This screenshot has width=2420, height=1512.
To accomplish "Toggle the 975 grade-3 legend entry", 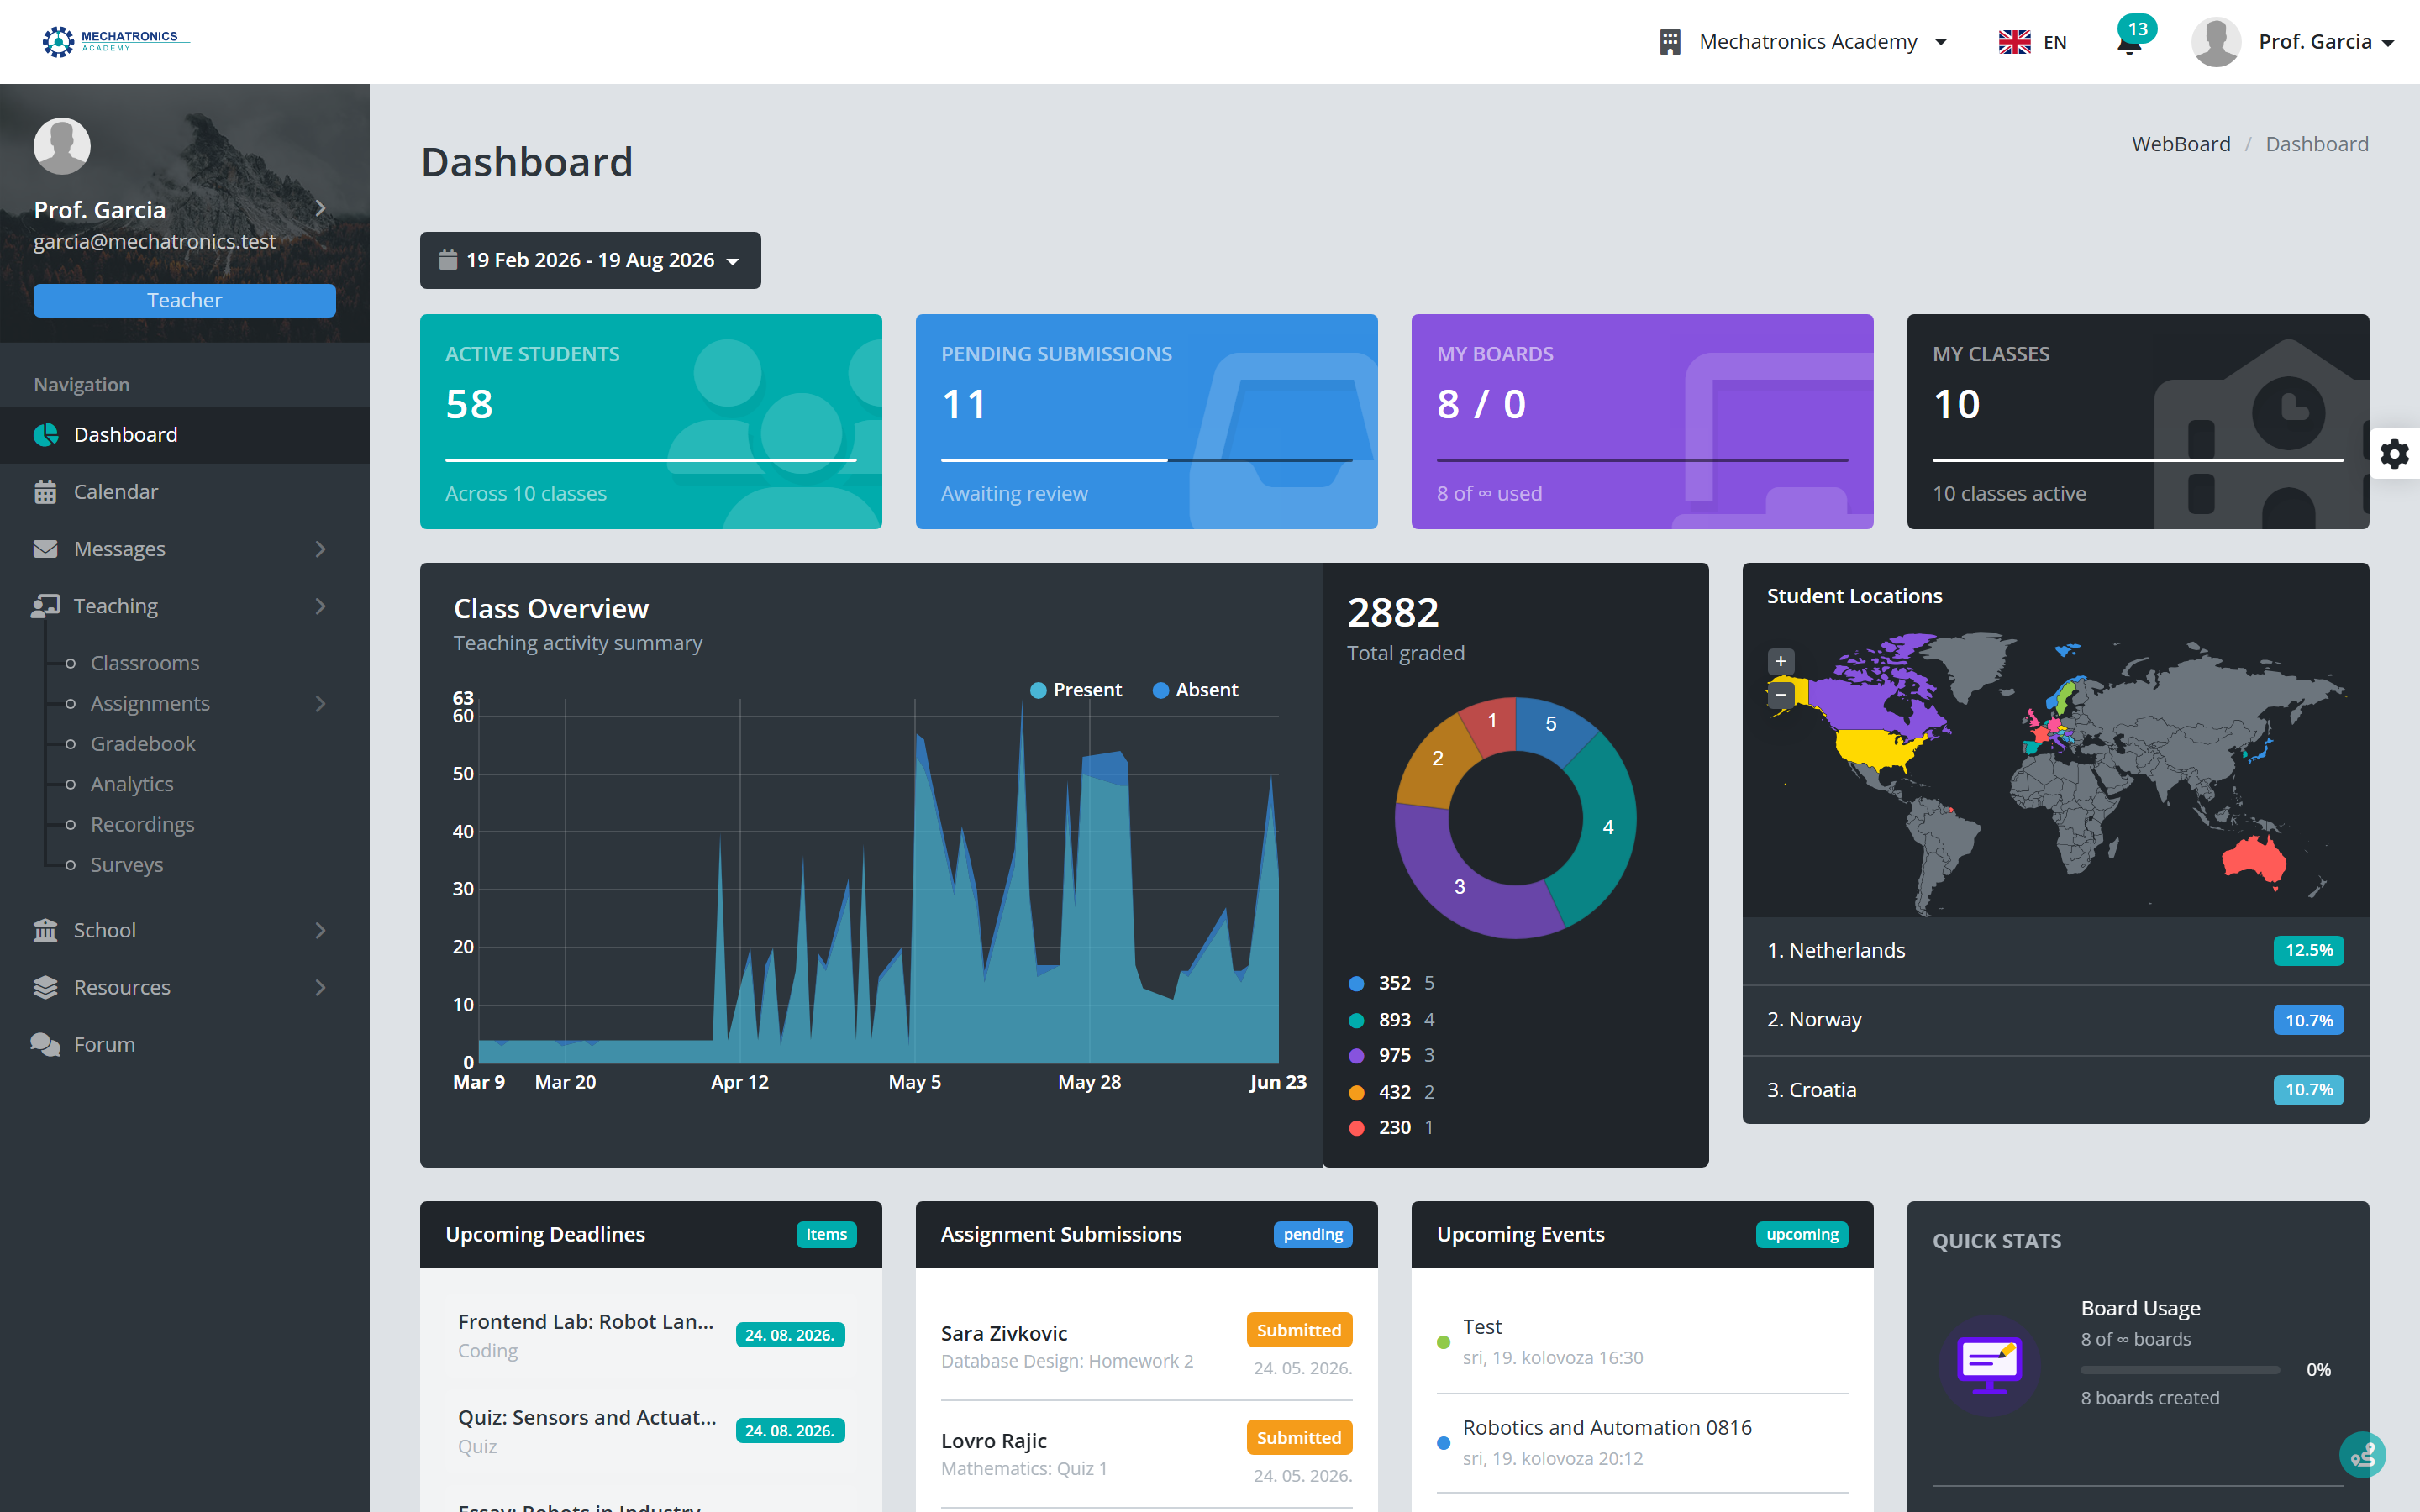I will click(x=1391, y=1055).
